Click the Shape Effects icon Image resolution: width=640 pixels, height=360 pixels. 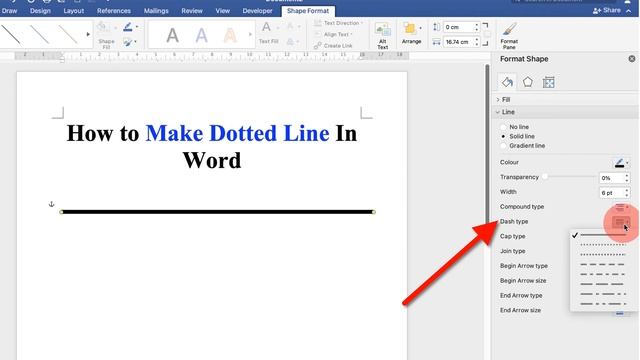(x=128, y=42)
